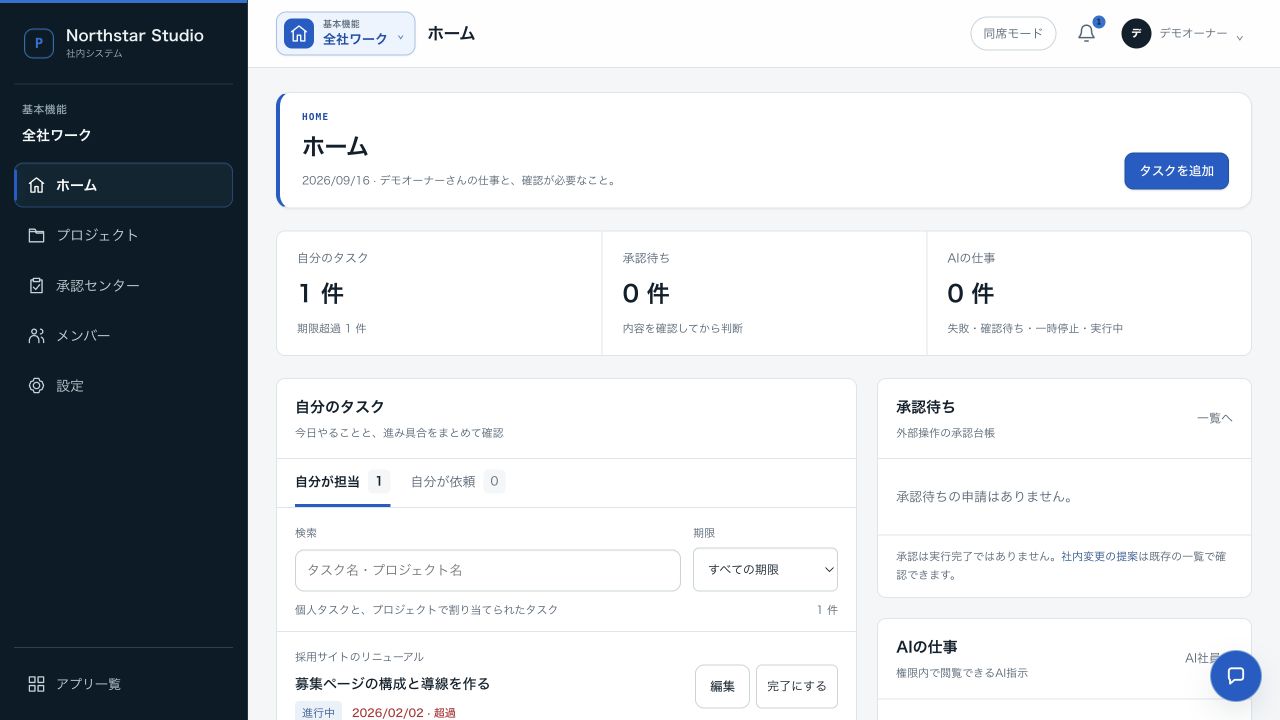
Task: Open メンバー in the sidebar
Action: (124, 335)
